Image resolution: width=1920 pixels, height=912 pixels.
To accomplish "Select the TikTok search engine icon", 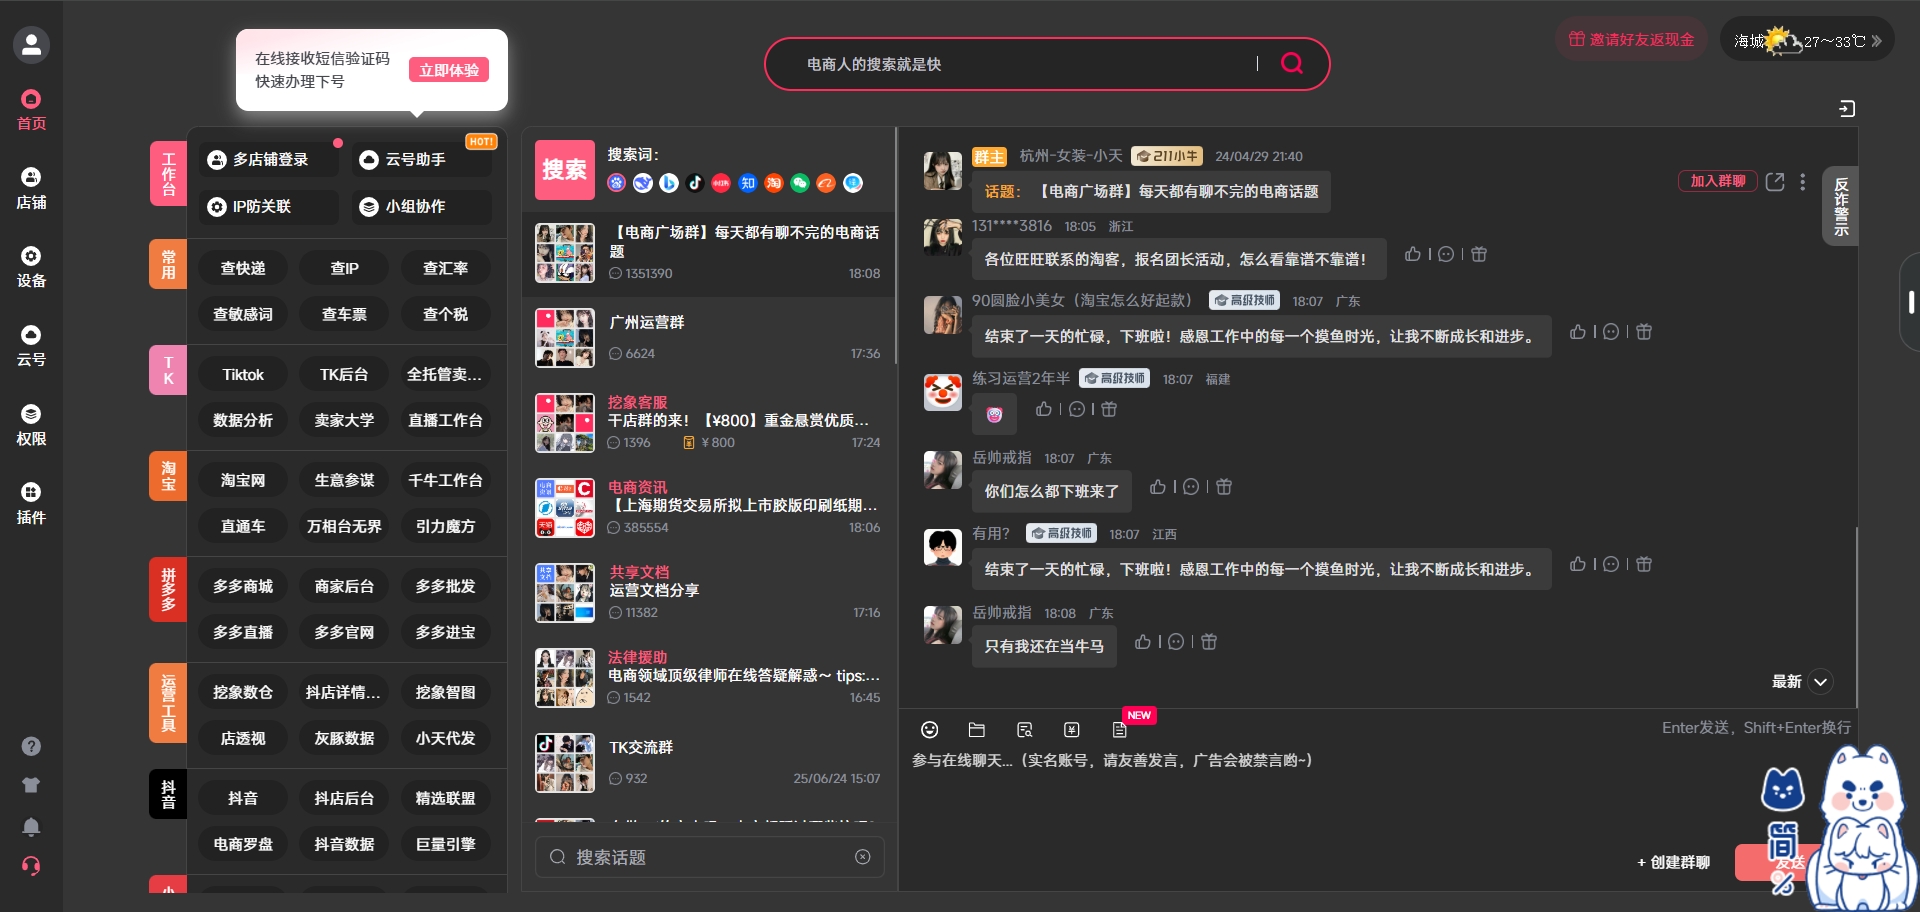I will tap(697, 183).
